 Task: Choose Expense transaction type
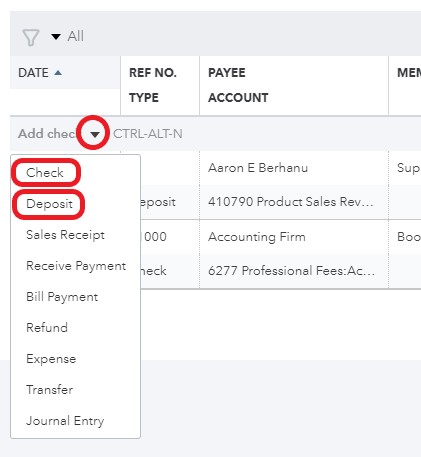click(51, 359)
